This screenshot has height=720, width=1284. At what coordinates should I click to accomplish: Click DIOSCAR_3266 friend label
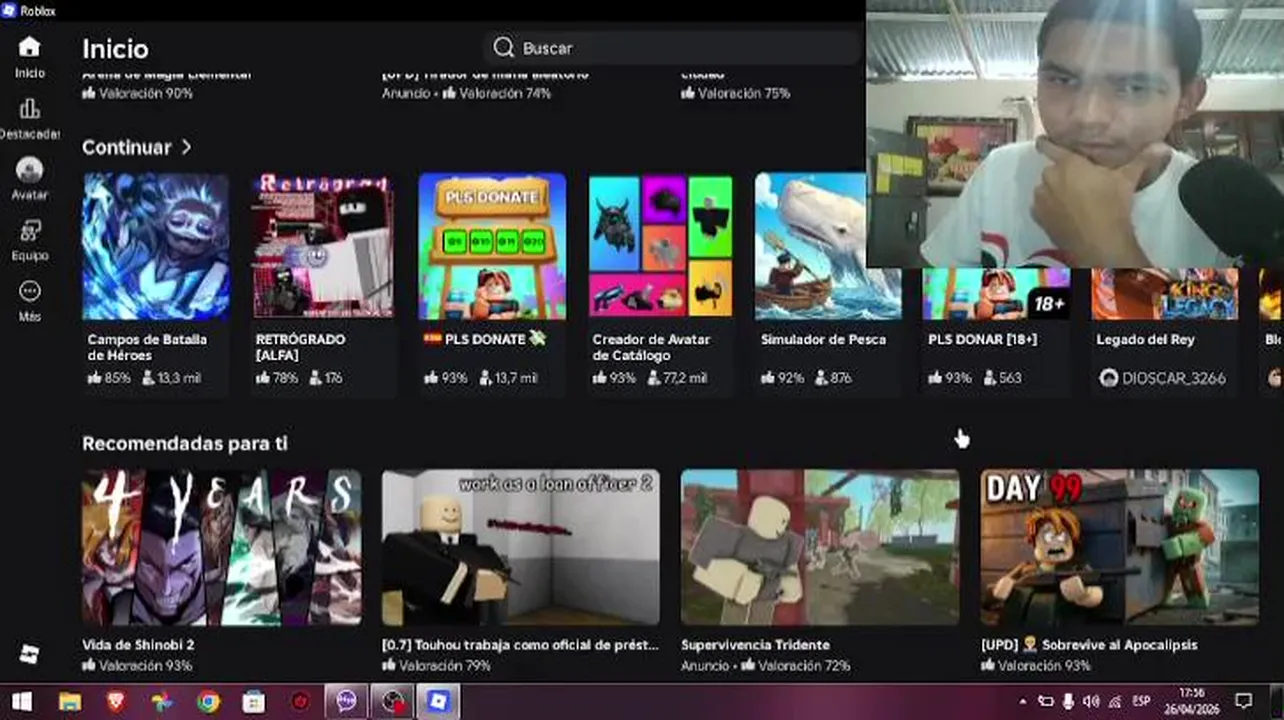(1162, 378)
